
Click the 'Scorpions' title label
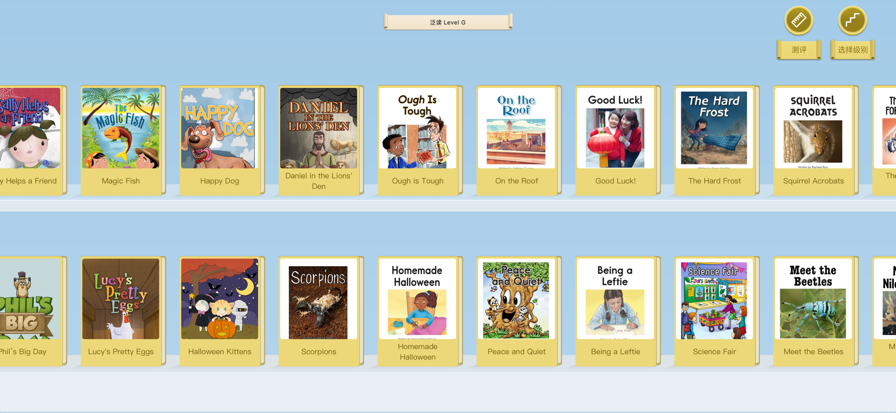coord(318,352)
